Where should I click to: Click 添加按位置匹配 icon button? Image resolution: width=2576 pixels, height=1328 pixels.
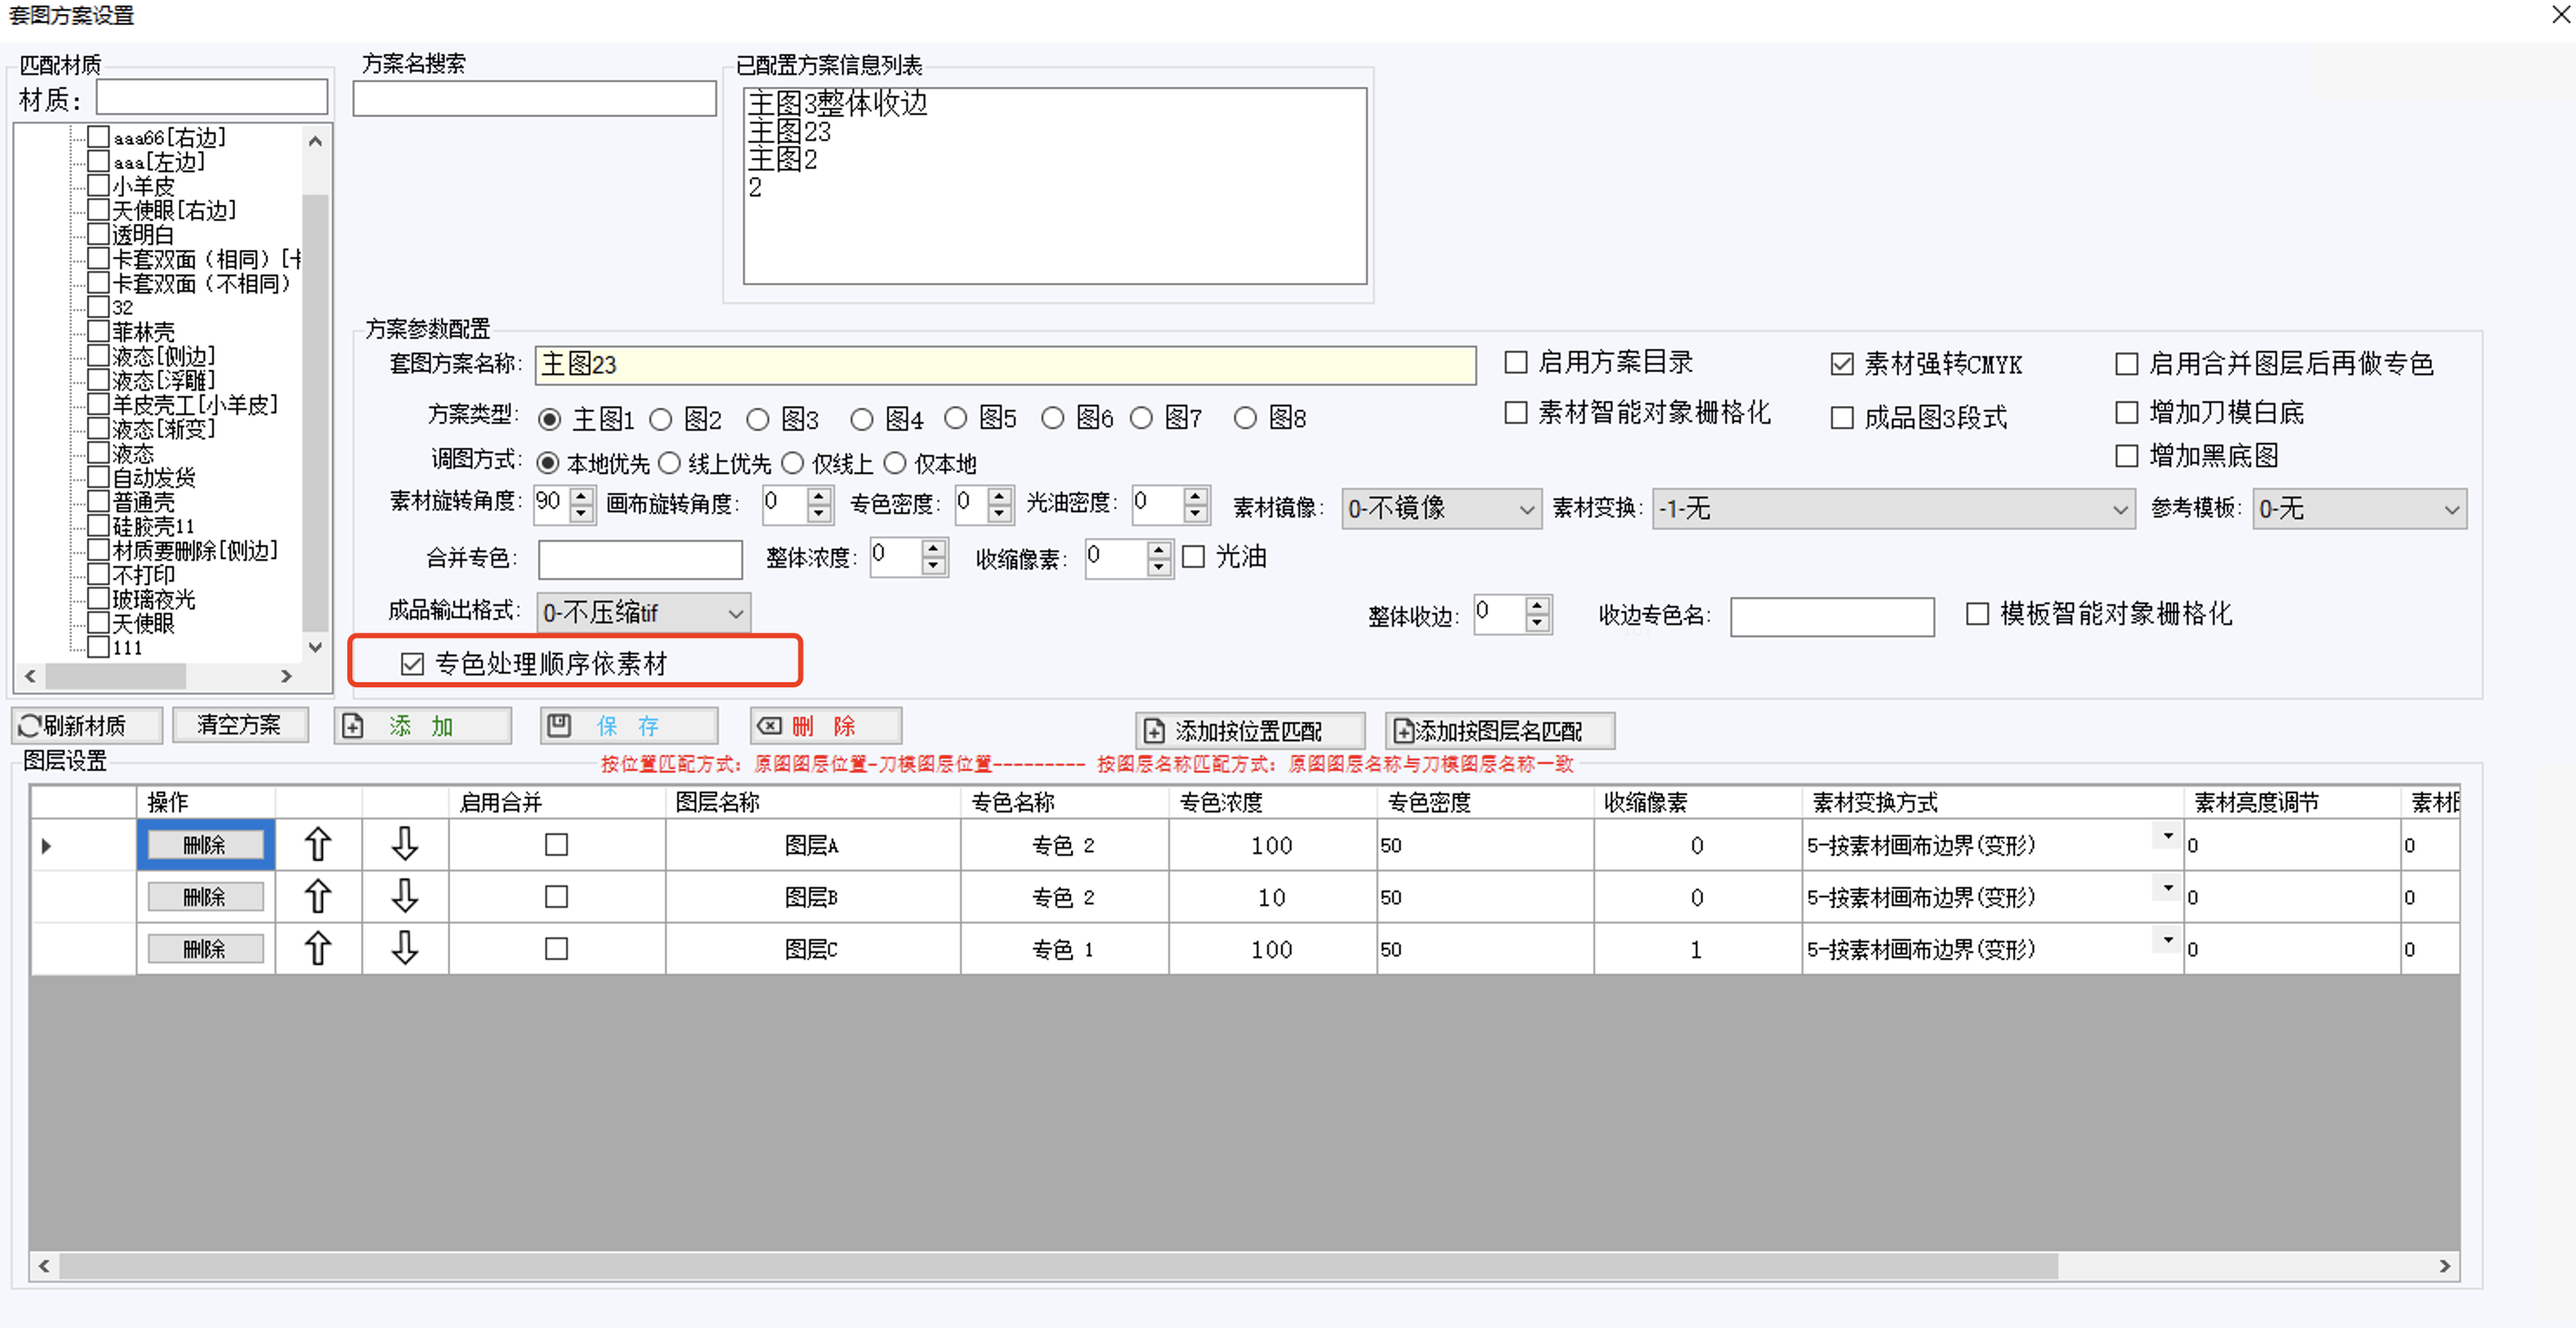click(1249, 731)
